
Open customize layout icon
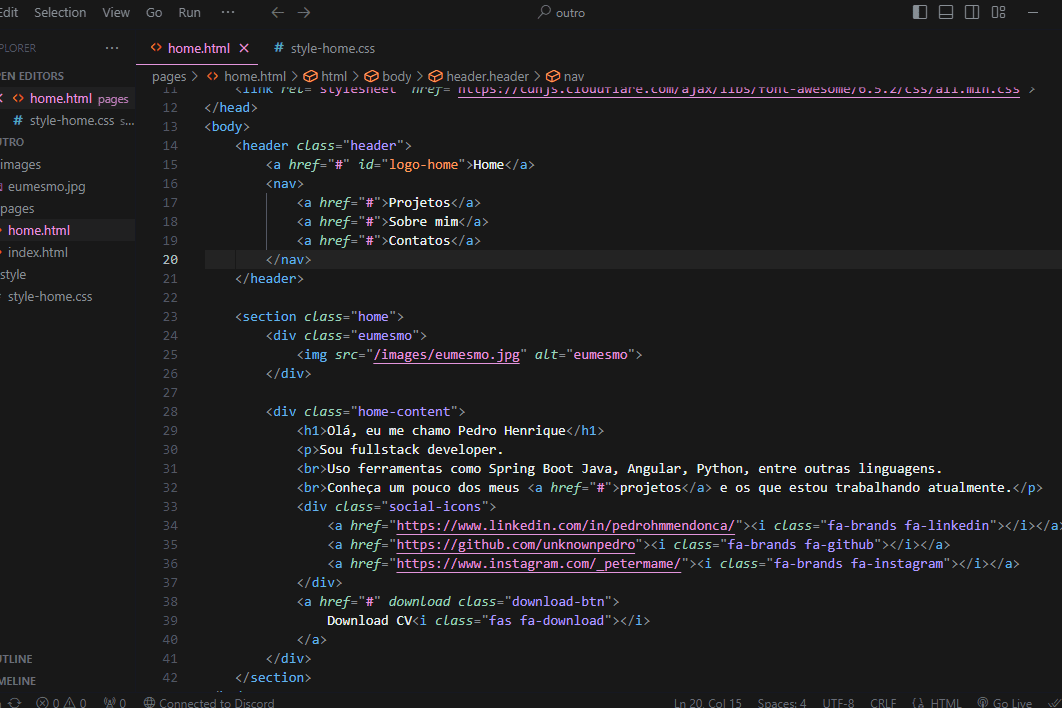[998, 12]
